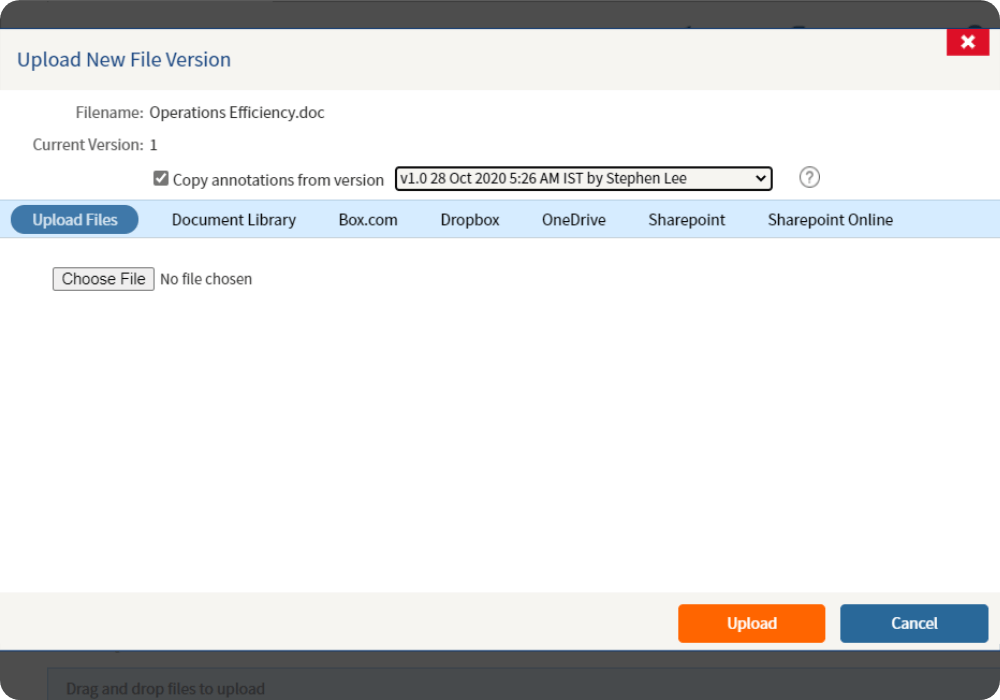Click the empty white upload panel area

point(500,440)
